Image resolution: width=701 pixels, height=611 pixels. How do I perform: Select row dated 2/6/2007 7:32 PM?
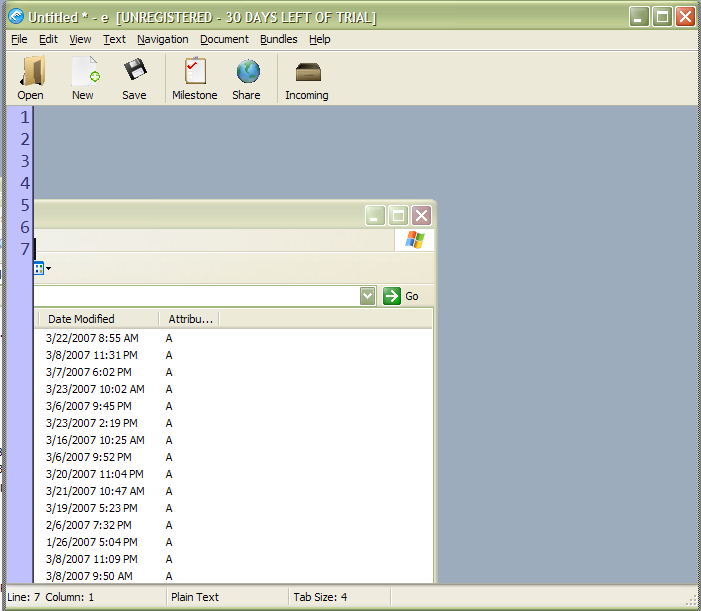(89, 525)
